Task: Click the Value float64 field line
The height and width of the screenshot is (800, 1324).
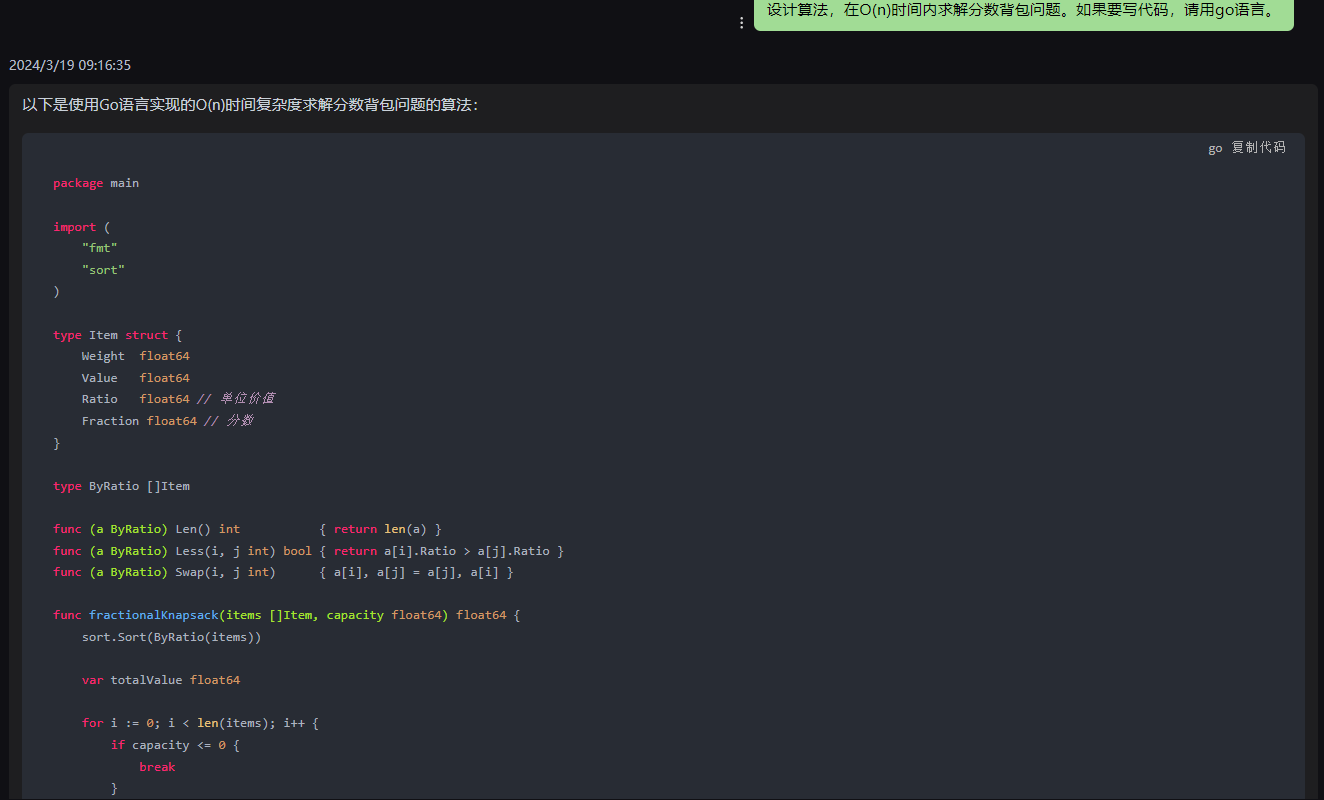Action: [x=136, y=378]
